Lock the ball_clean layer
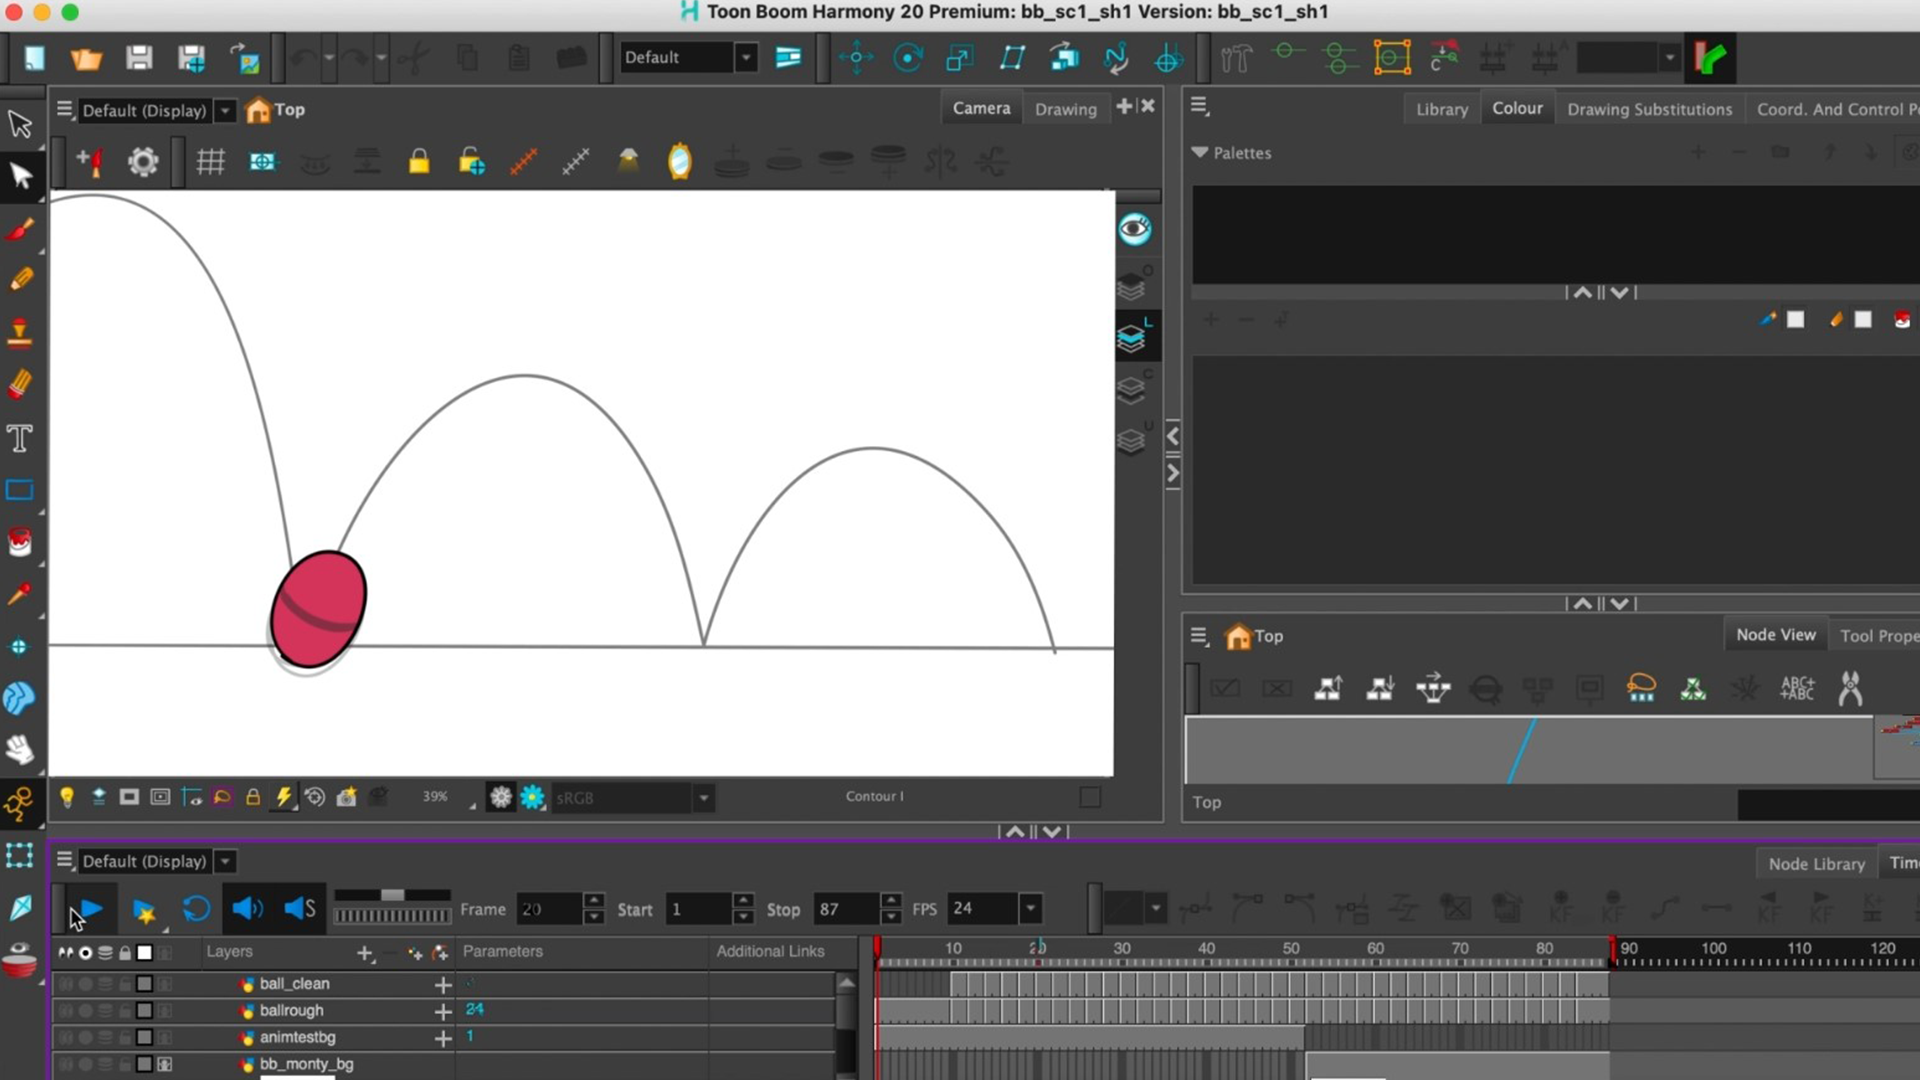Screen dimensions: 1920x1080 tap(124, 984)
